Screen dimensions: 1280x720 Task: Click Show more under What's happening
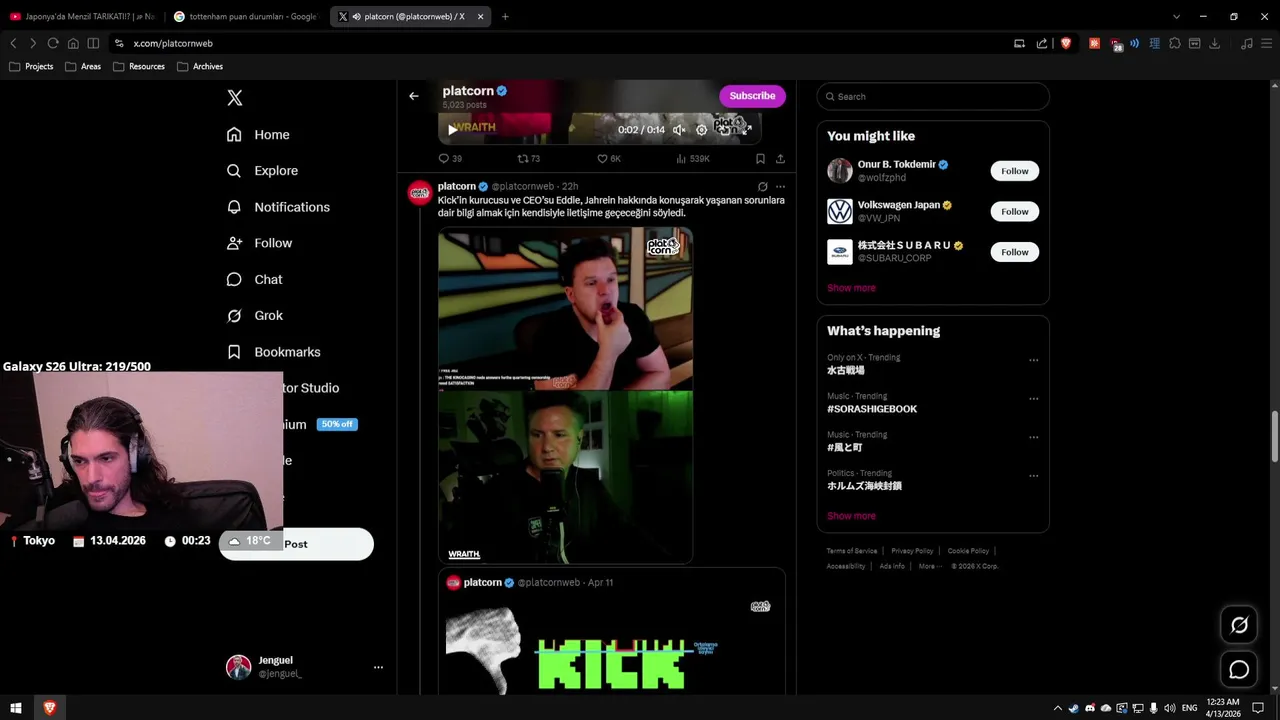(851, 516)
